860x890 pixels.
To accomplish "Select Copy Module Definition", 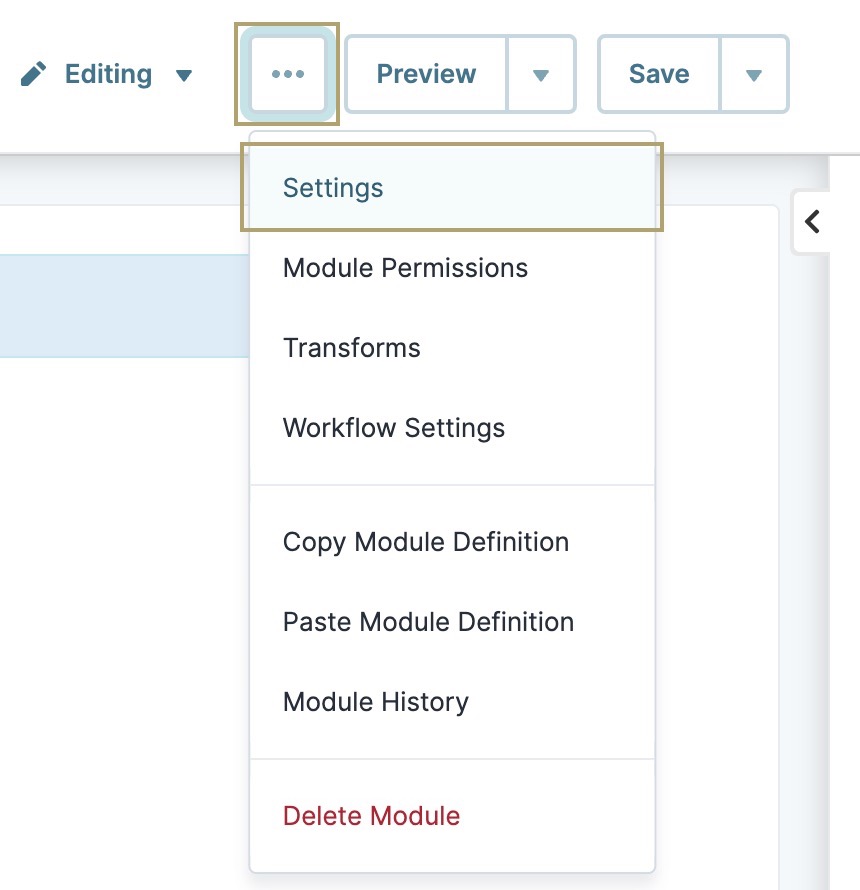I will pyautogui.click(x=452, y=542).
